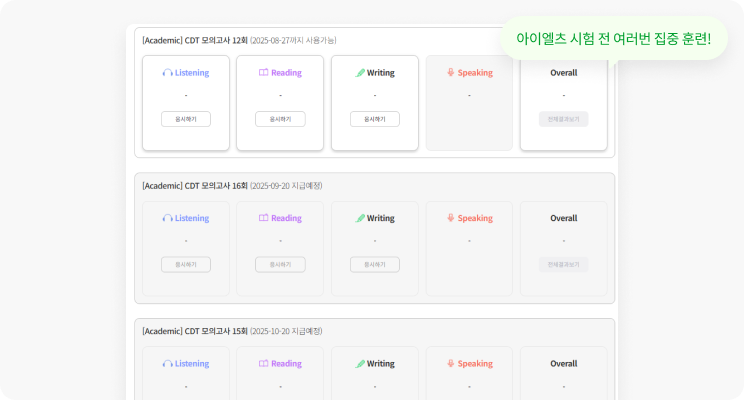Click the green '아이엘츠 시험 전 여러번 집중 훈련!' bubble
Screen dimensions: 744x400
pyautogui.click(x=614, y=39)
